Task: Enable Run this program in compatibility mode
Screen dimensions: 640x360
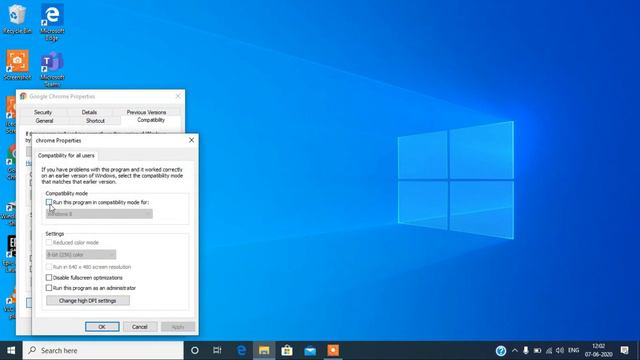Action: (49, 202)
